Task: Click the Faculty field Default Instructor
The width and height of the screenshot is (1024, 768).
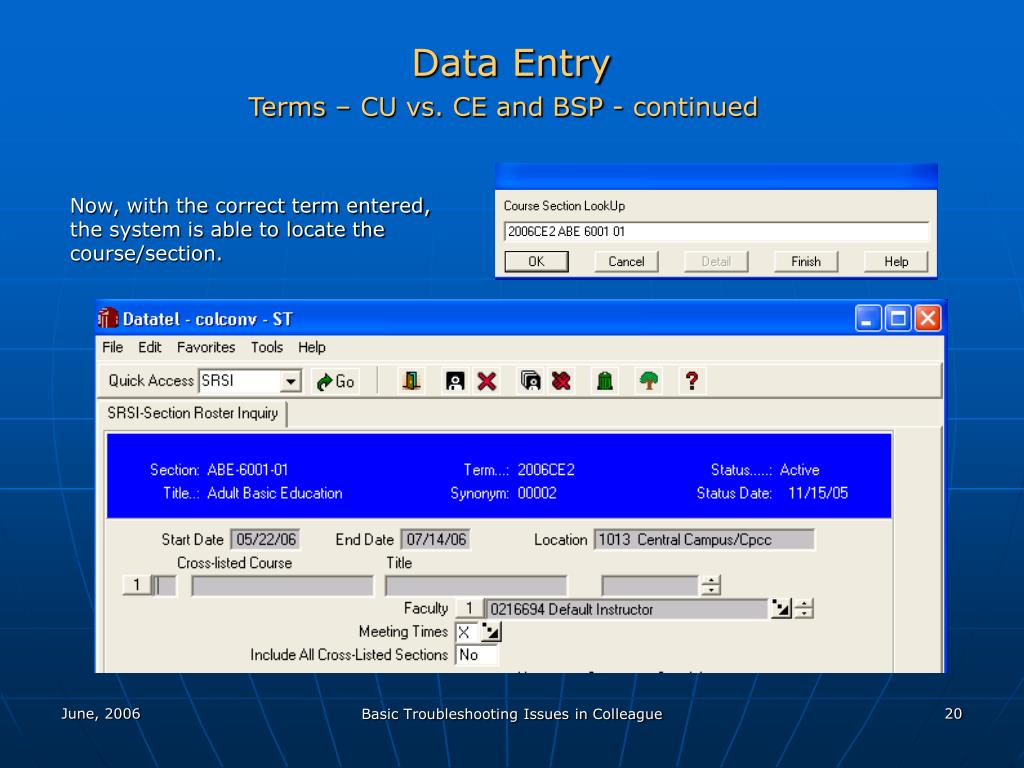Action: click(626, 609)
